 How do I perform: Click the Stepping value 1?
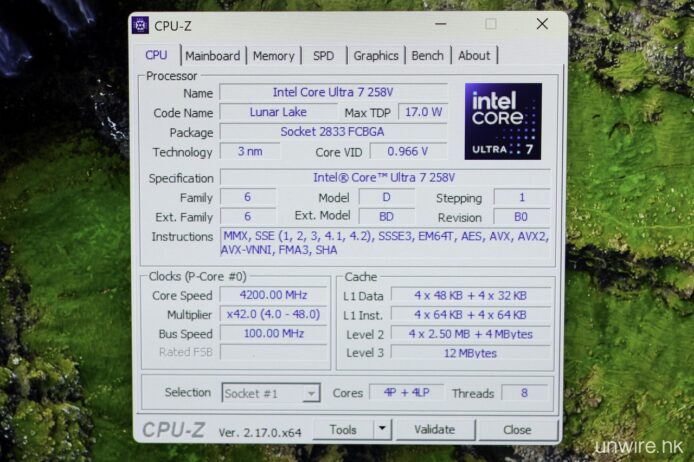point(522,197)
